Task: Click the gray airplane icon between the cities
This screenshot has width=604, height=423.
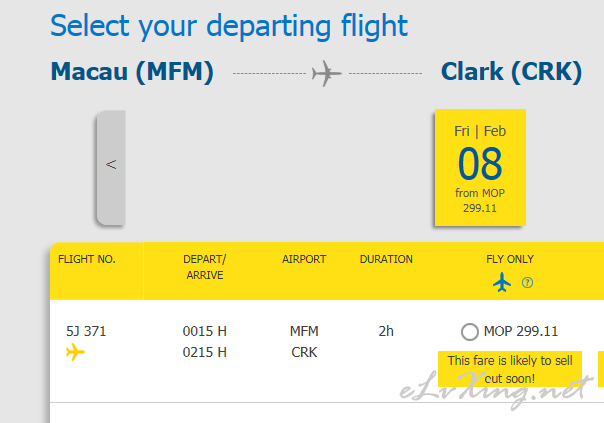Action: 327,73
